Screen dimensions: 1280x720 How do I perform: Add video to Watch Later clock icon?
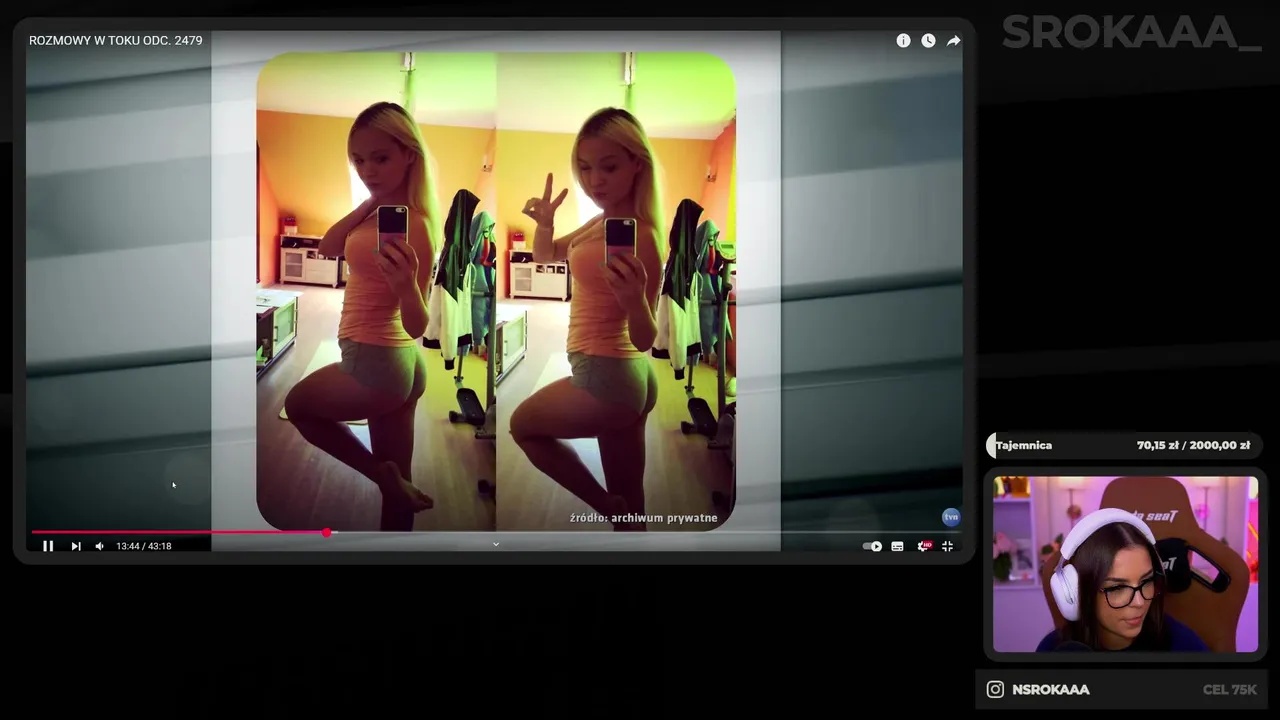[928, 41]
